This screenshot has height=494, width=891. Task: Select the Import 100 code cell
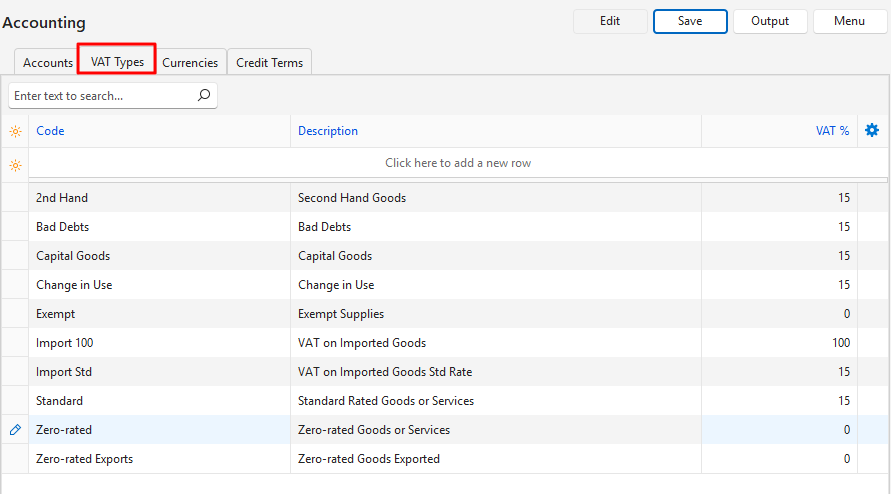coord(65,343)
